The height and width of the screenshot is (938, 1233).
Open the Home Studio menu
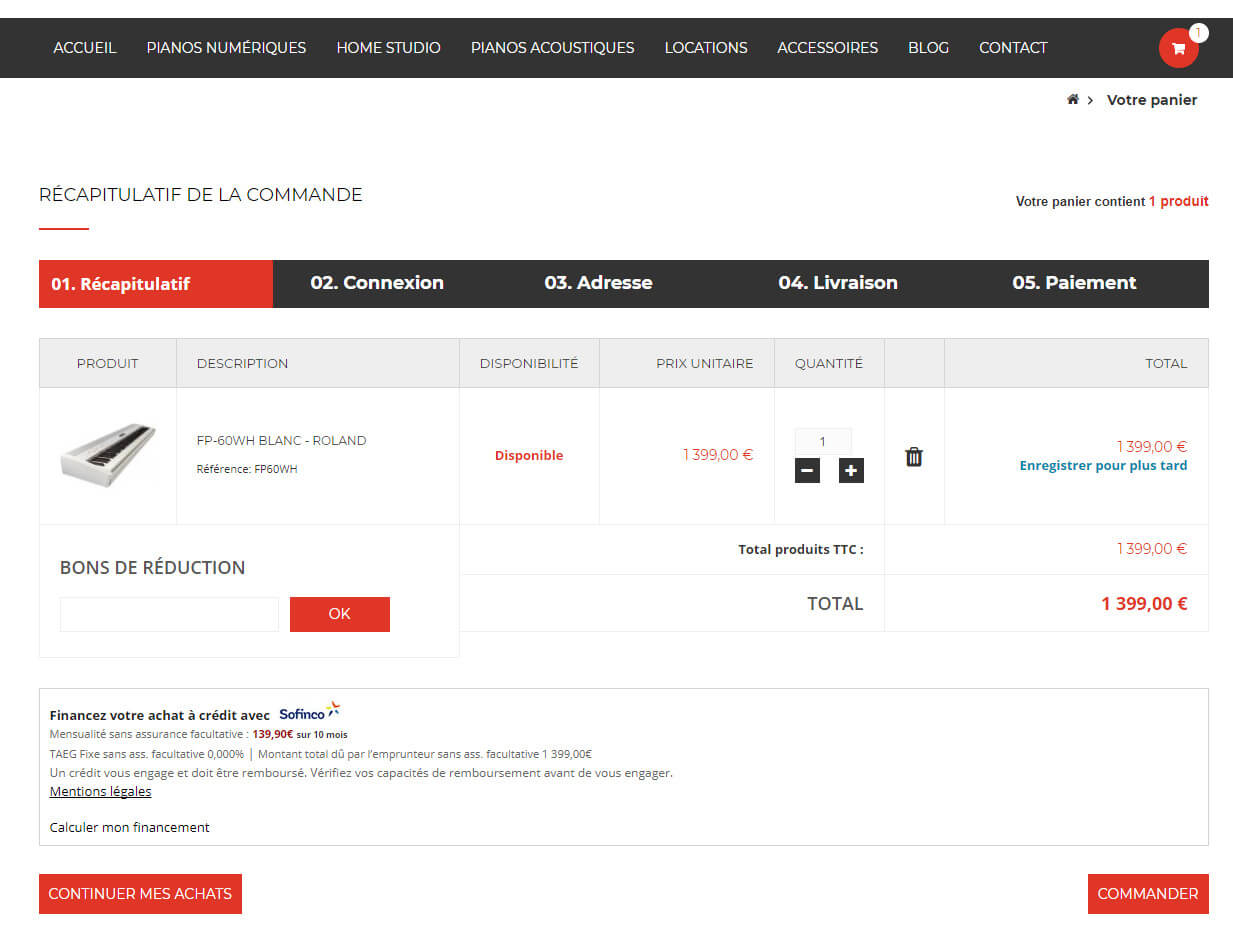[388, 48]
